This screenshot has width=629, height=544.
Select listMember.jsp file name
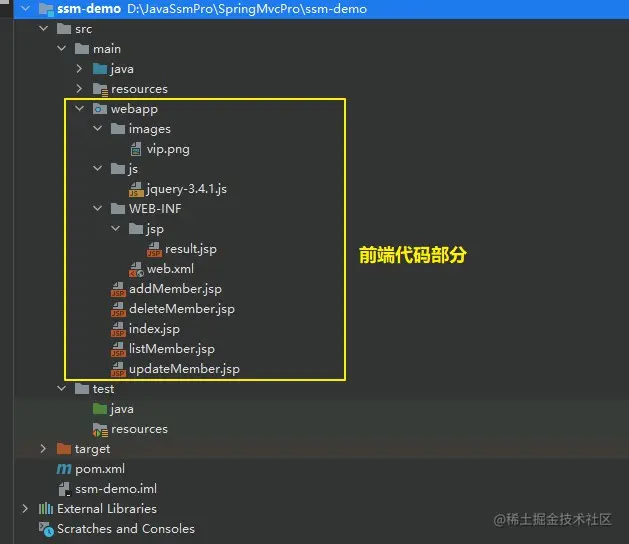pos(172,349)
